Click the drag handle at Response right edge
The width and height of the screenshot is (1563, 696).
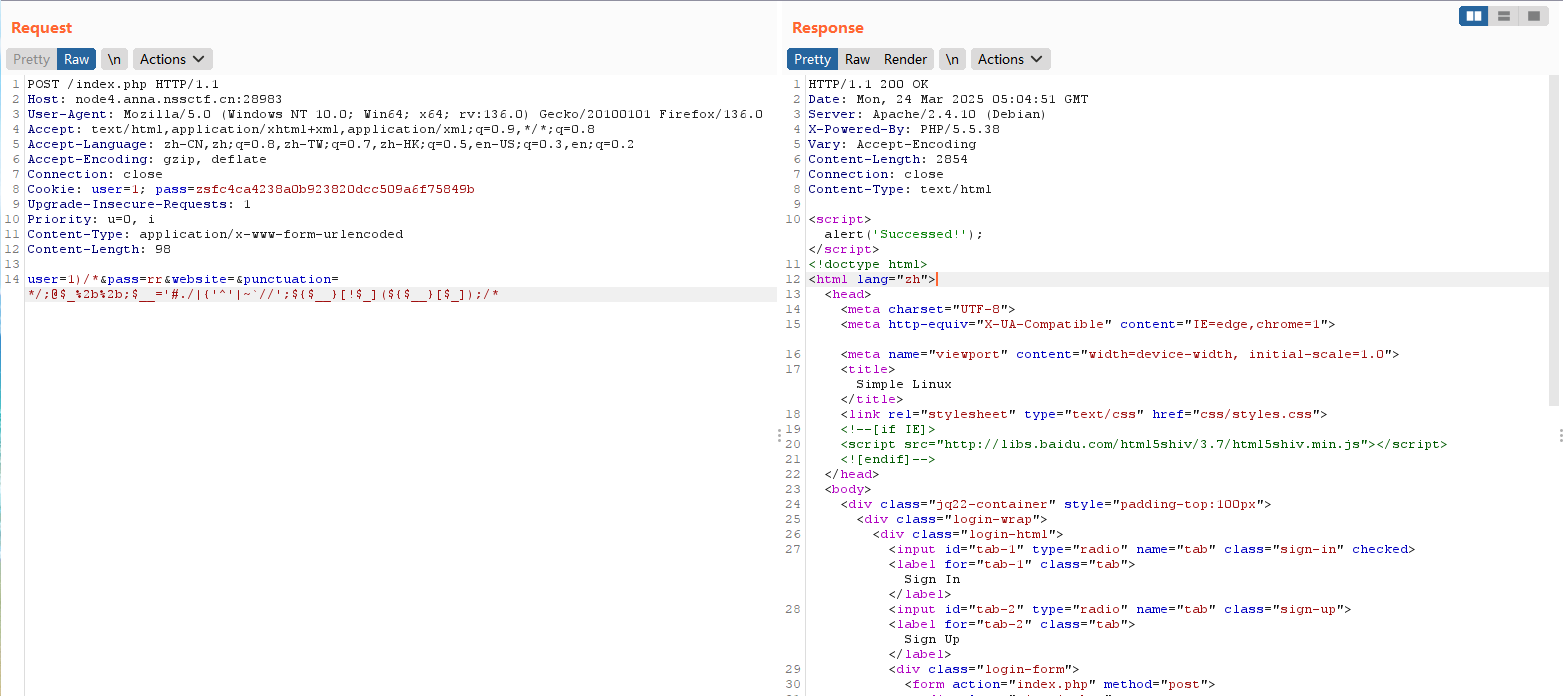[x=1560, y=435]
